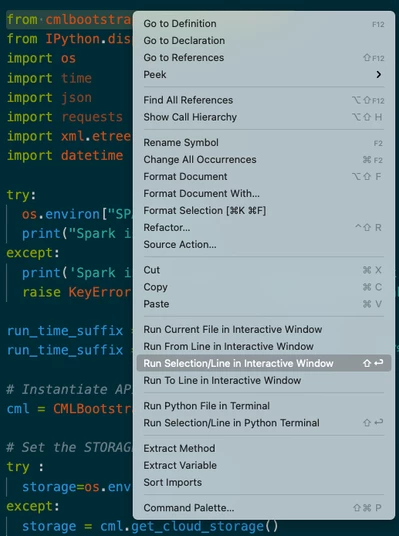399x536 pixels.
Task: Click 'datetime' in the import line
Action: click(92, 156)
